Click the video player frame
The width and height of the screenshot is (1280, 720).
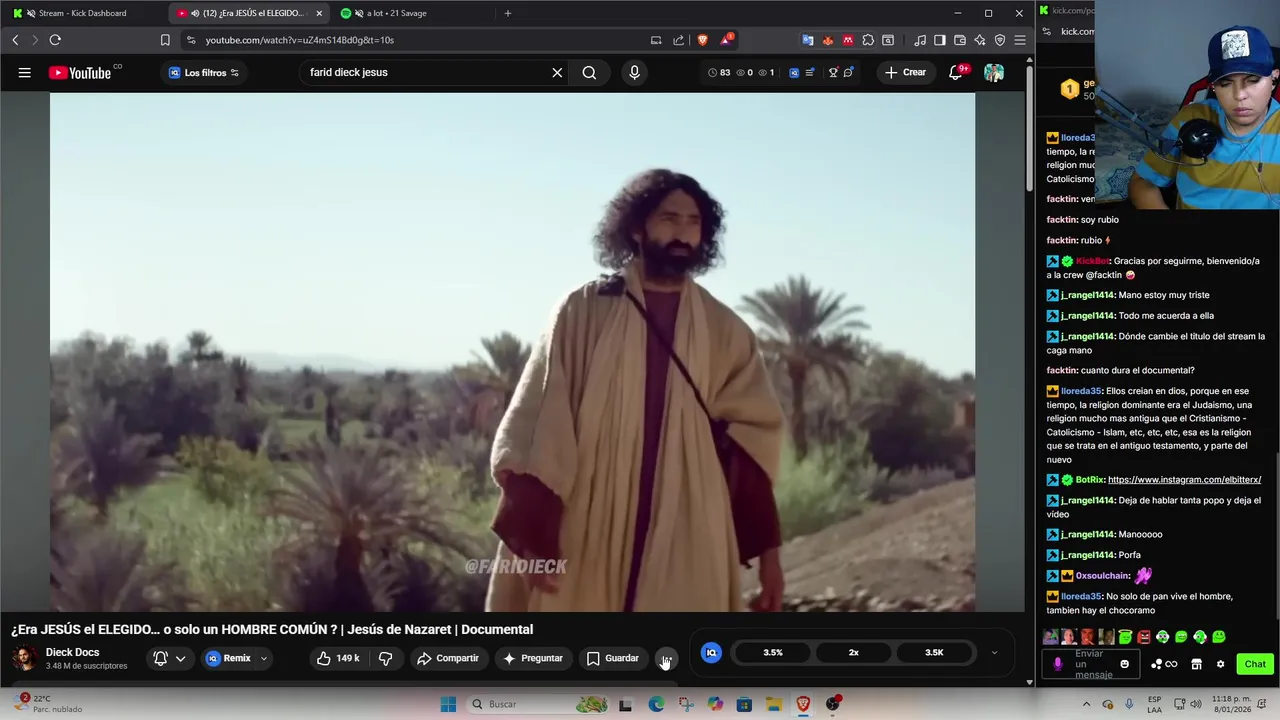point(512,352)
